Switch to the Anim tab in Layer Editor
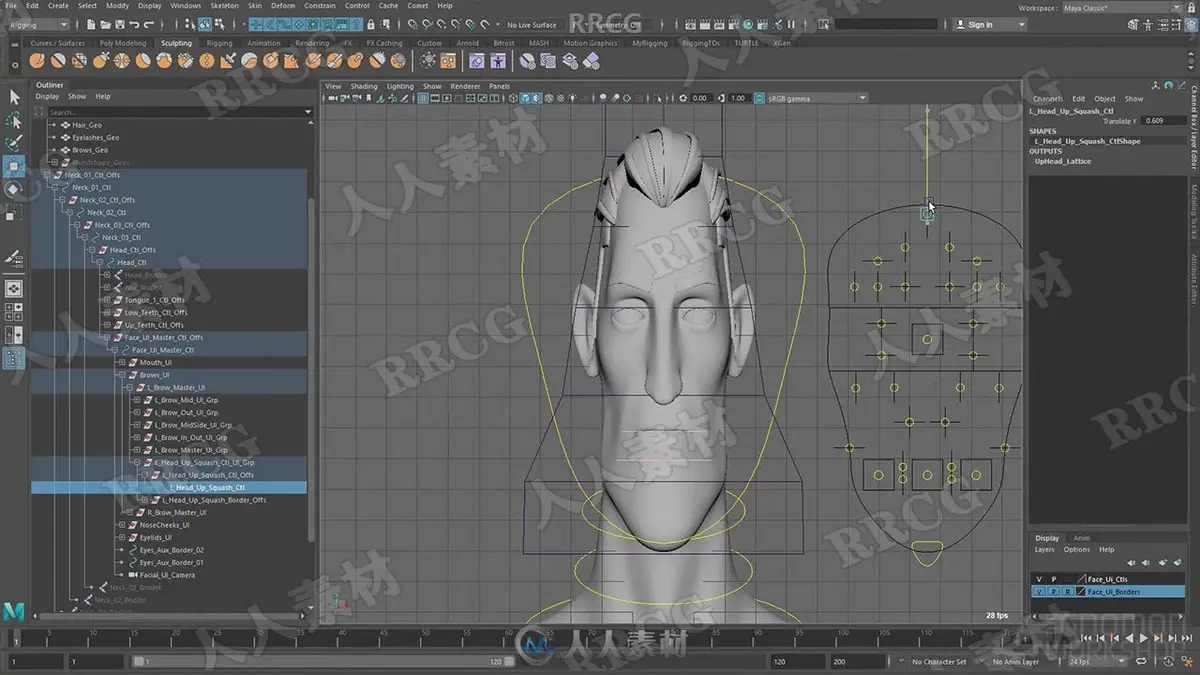Image resolution: width=1200 pixels, height=675 pixels. click(1082, 538)
